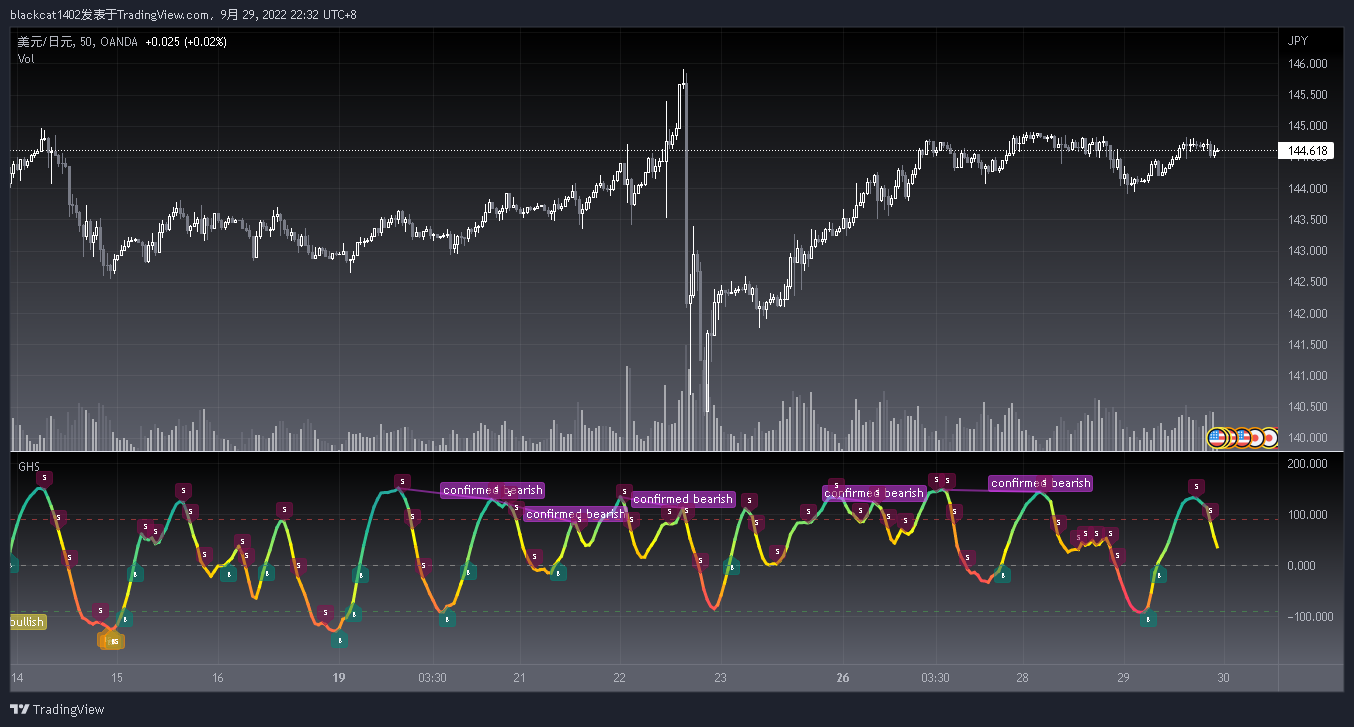Click 03:30 label between 19 and 21
This screenshot has height=727, width=1354.
pos(432,678)
